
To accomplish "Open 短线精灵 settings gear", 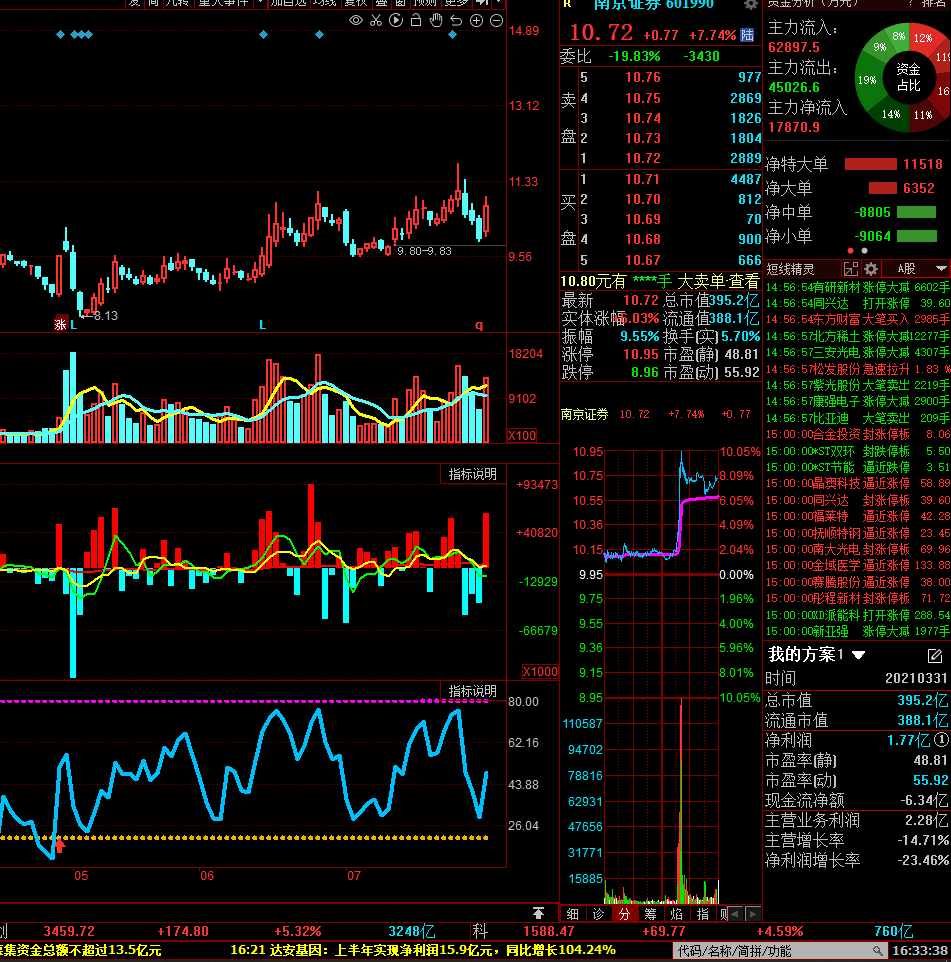I will point(871,269).
